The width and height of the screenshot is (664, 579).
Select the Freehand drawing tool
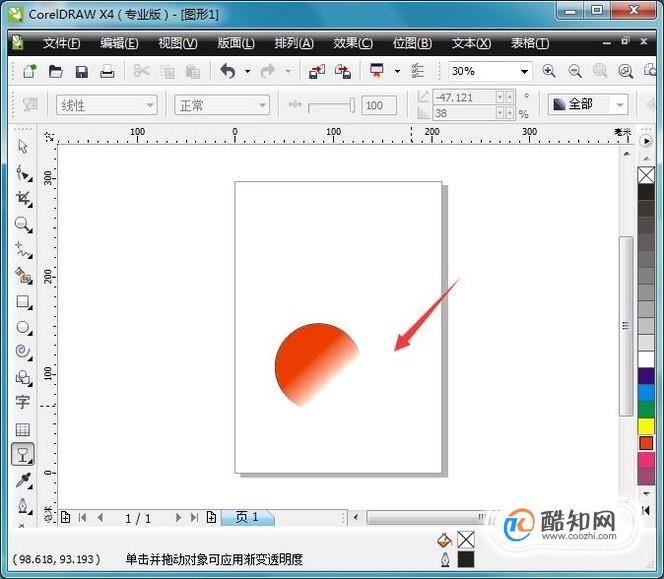click(x=23, y=250)
